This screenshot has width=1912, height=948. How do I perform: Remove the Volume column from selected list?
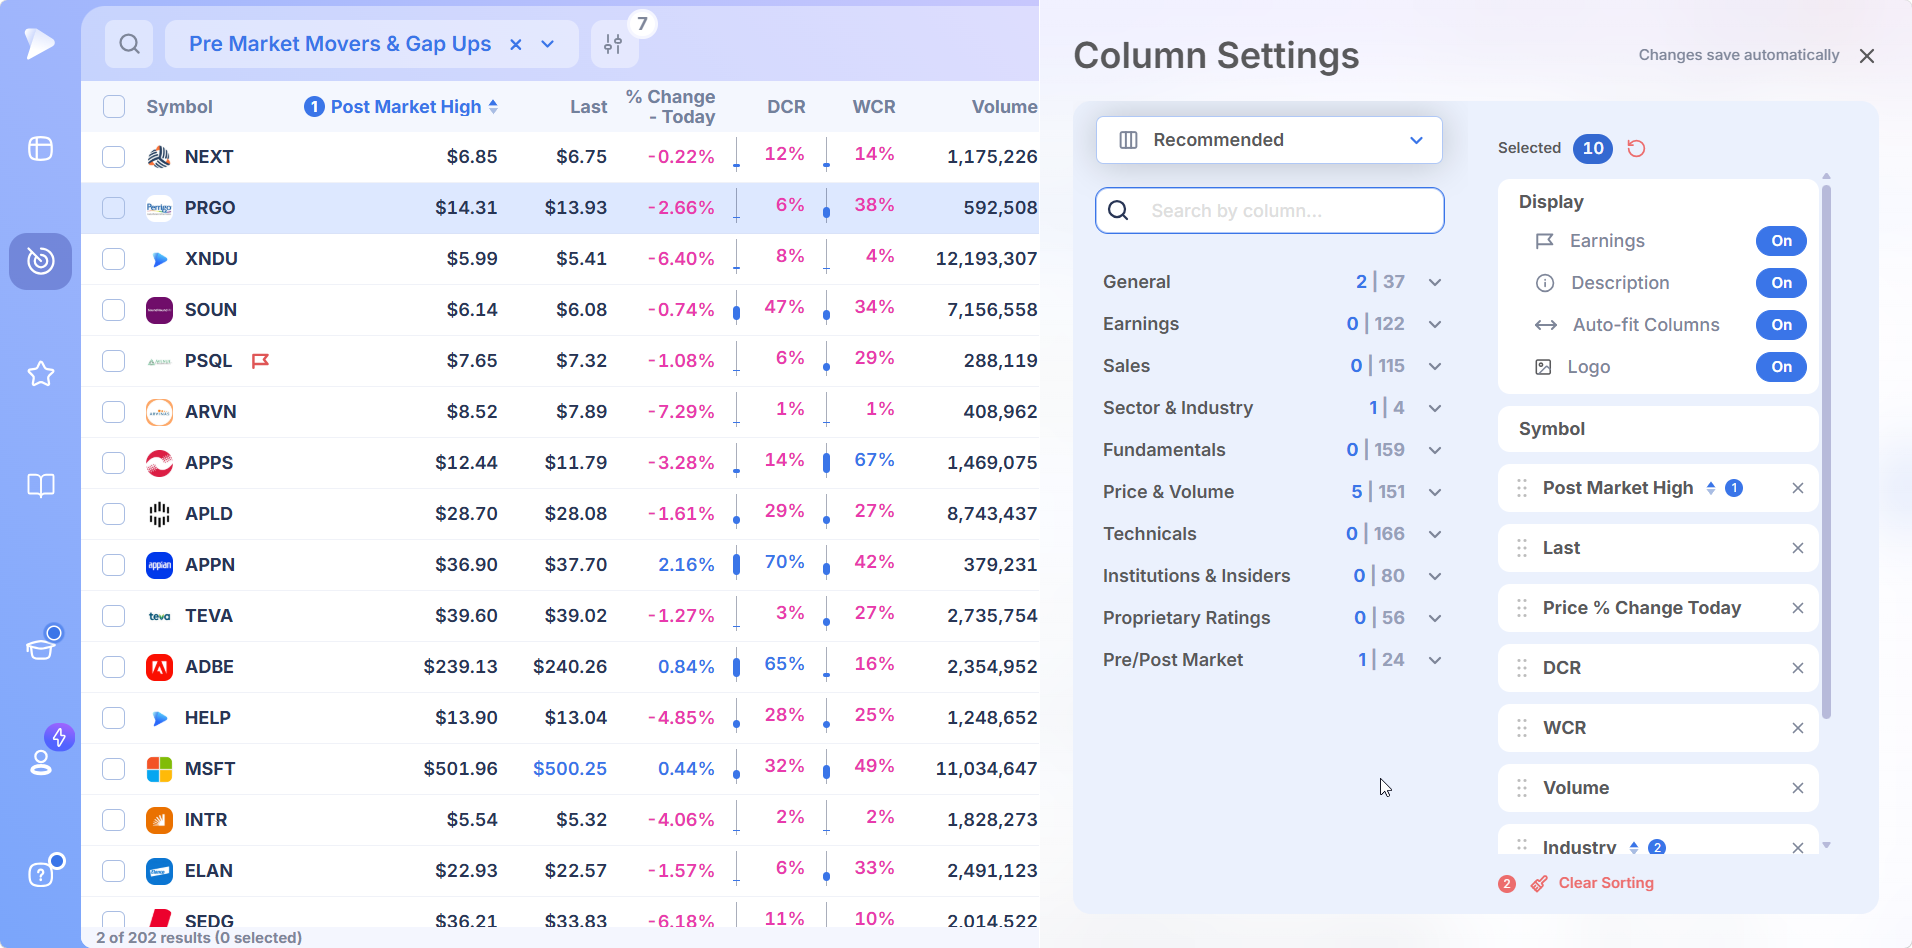(1798, 788)
